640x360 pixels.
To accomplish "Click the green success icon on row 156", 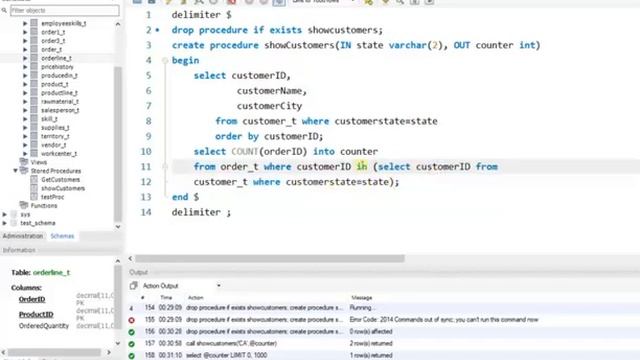I will (x=131, y=332).
